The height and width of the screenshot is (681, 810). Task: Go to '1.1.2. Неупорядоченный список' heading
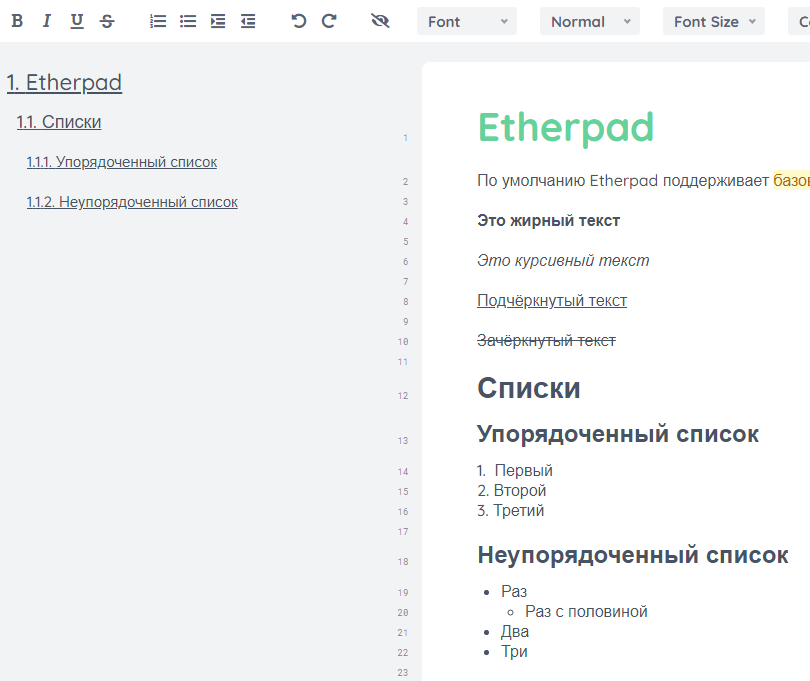[132, 202]
